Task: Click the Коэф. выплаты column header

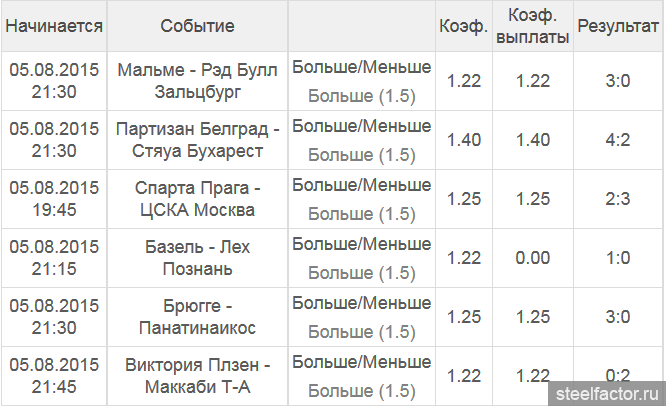Action: 533,25
